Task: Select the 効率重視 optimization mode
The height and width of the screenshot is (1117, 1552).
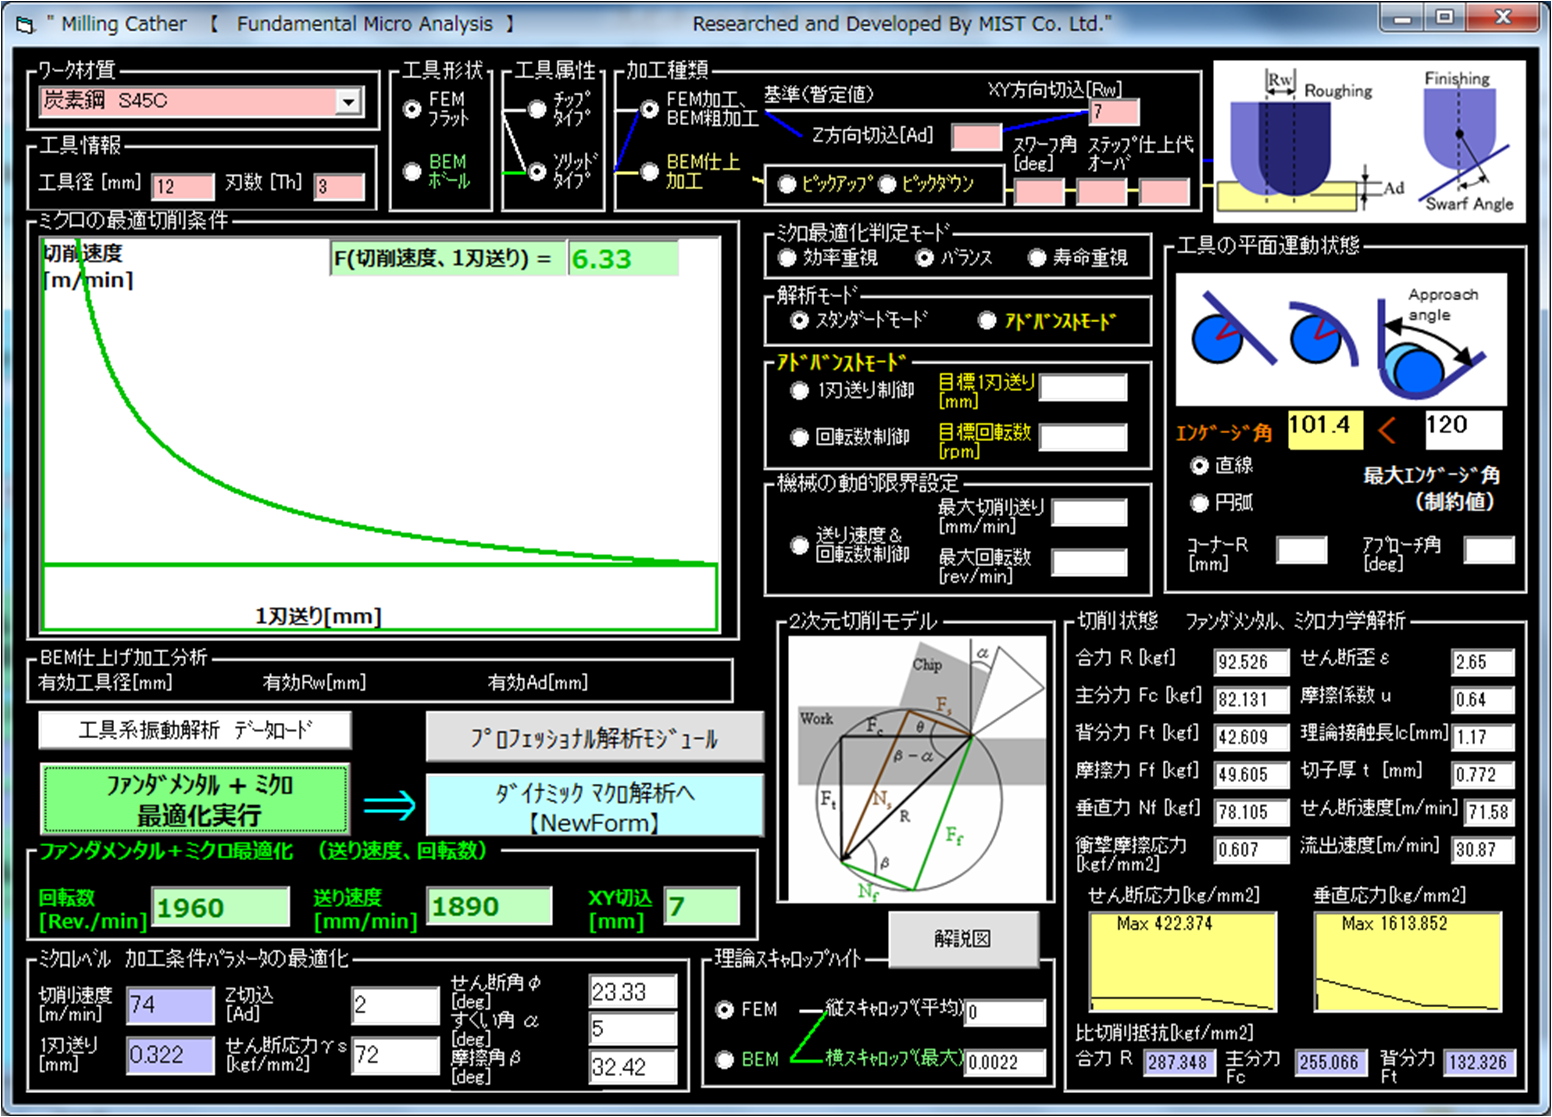Action: [x=787, y=258]
